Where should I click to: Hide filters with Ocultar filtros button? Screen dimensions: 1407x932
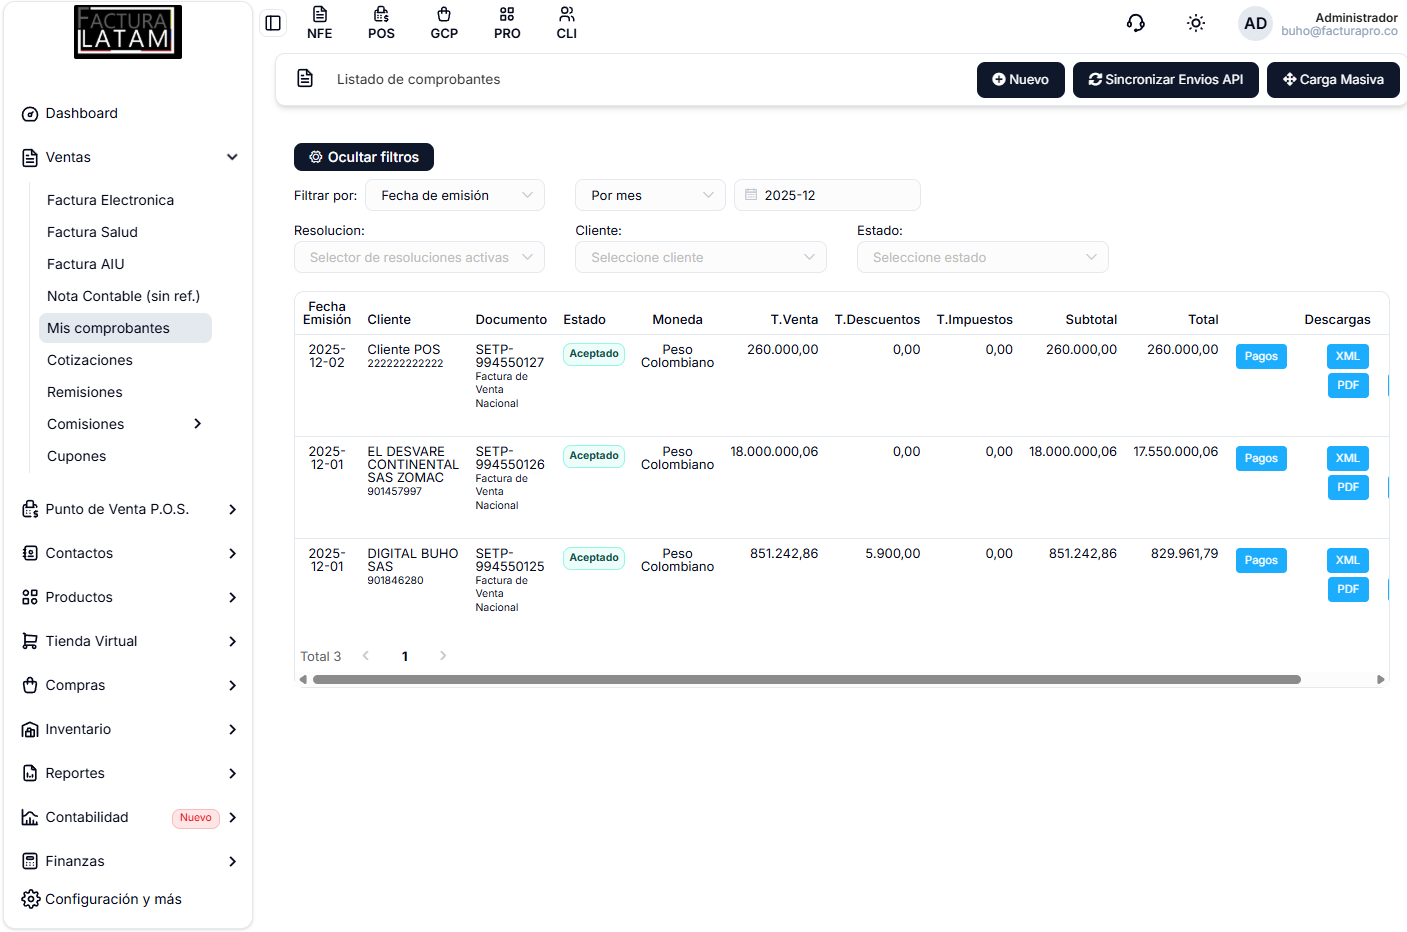point(364,157)
